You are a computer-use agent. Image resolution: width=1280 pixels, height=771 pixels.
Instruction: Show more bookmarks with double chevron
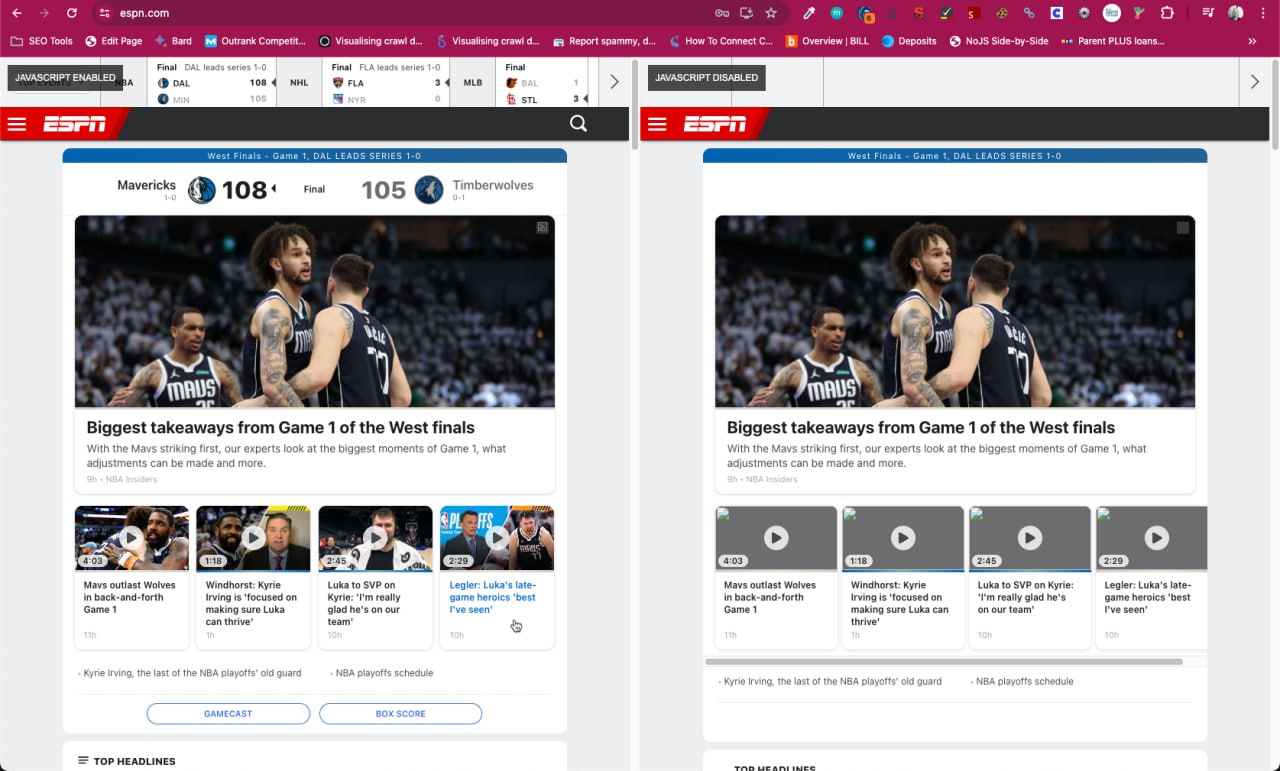1252,41
